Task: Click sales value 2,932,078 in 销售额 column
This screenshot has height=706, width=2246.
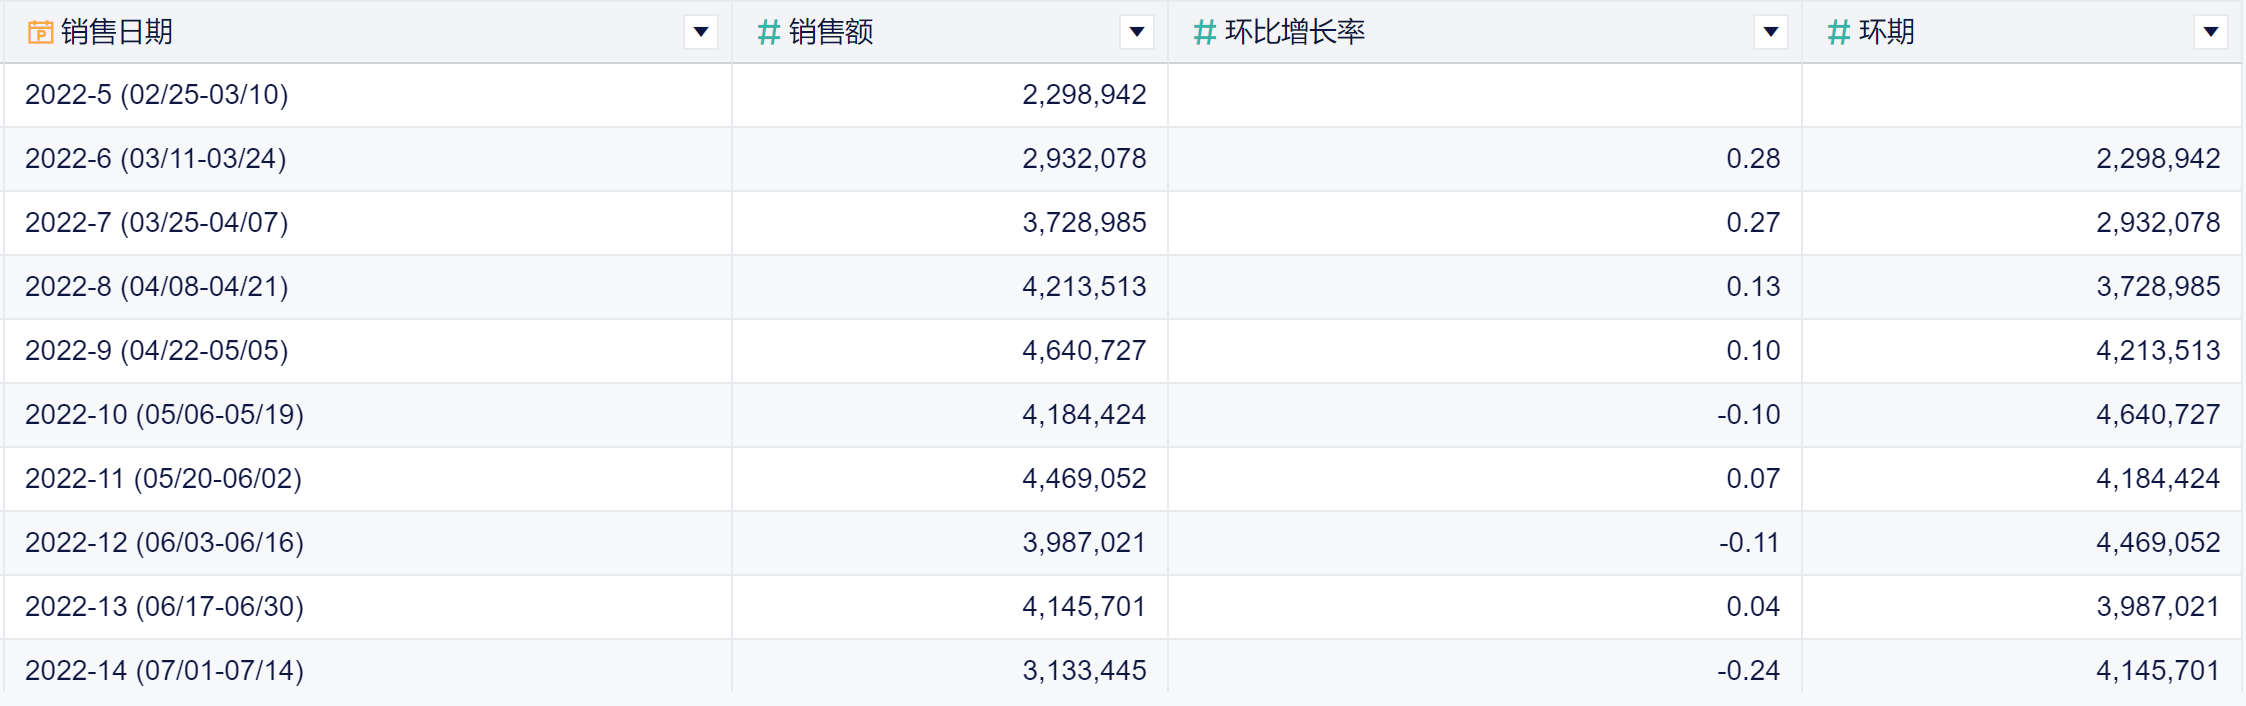Action: click(x=1084, y=159)
